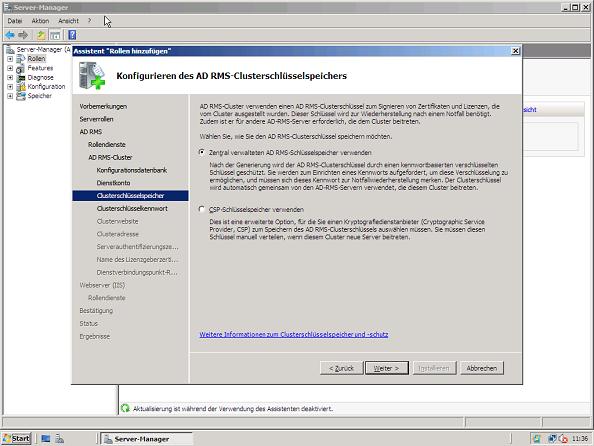
Task: Go to AD RMS-Cluster wizard step
Action: [110, 157]
